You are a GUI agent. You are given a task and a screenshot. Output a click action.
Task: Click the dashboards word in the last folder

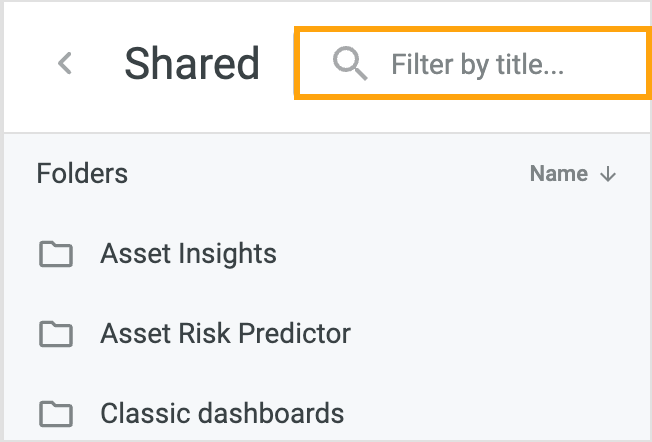[271, 413]
